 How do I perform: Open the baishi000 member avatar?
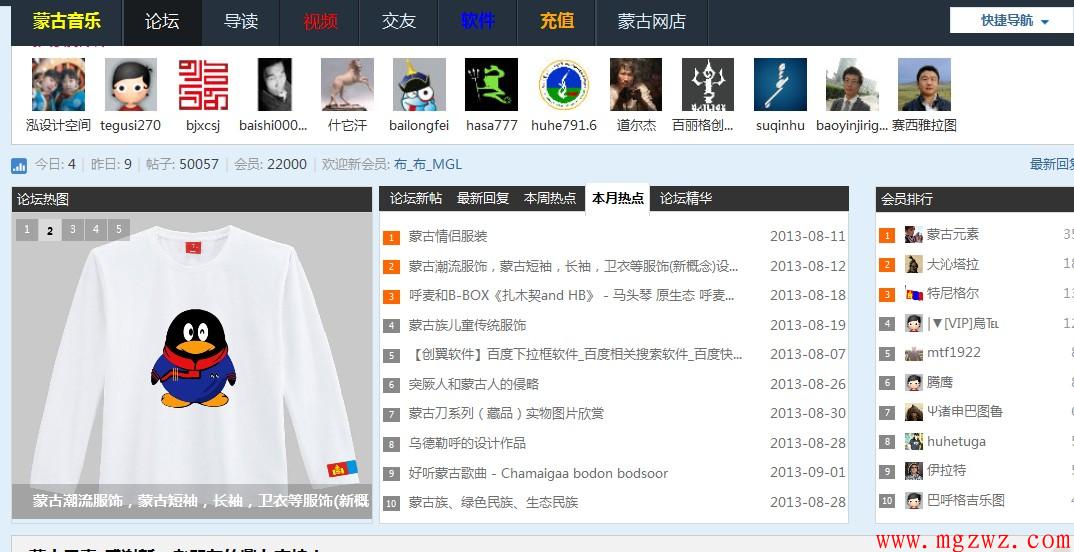pos(275,84)
